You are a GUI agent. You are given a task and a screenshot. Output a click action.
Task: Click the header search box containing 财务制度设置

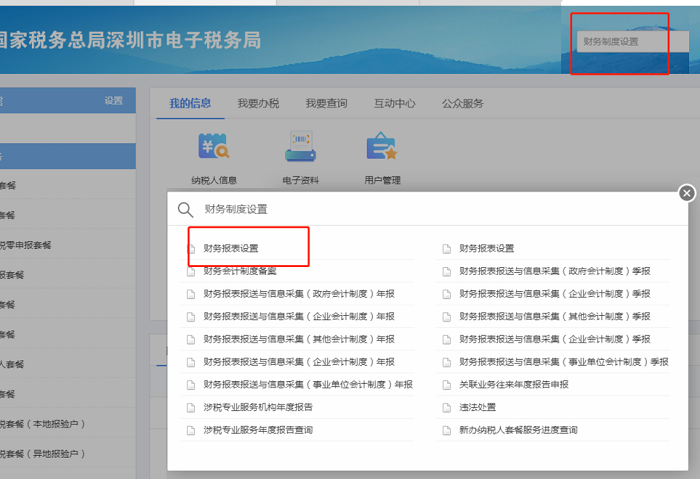click(x=620, y=42)
